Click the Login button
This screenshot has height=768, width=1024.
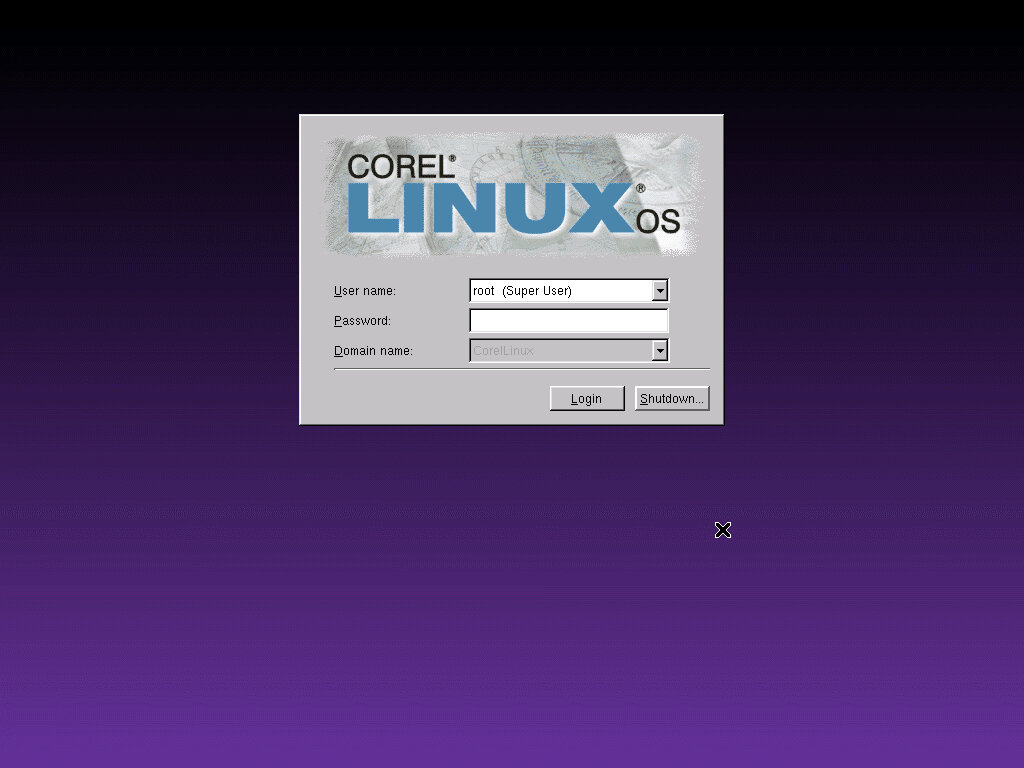click(586, 399)
